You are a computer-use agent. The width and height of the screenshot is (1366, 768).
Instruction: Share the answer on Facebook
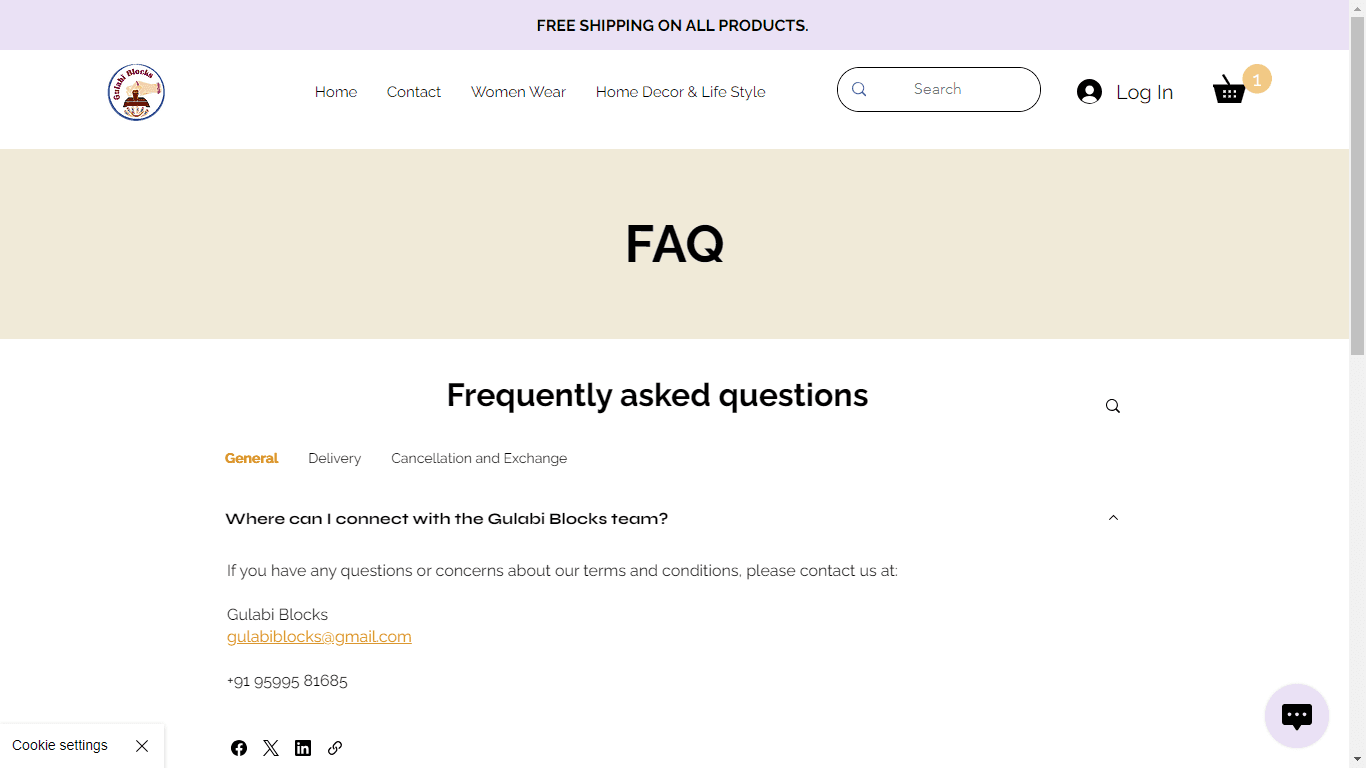(239, 748)
